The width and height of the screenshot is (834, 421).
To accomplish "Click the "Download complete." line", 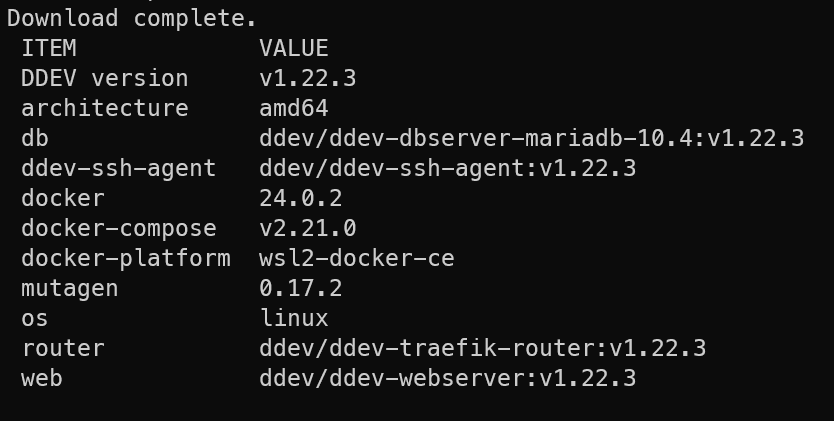I will coord(132,18).
